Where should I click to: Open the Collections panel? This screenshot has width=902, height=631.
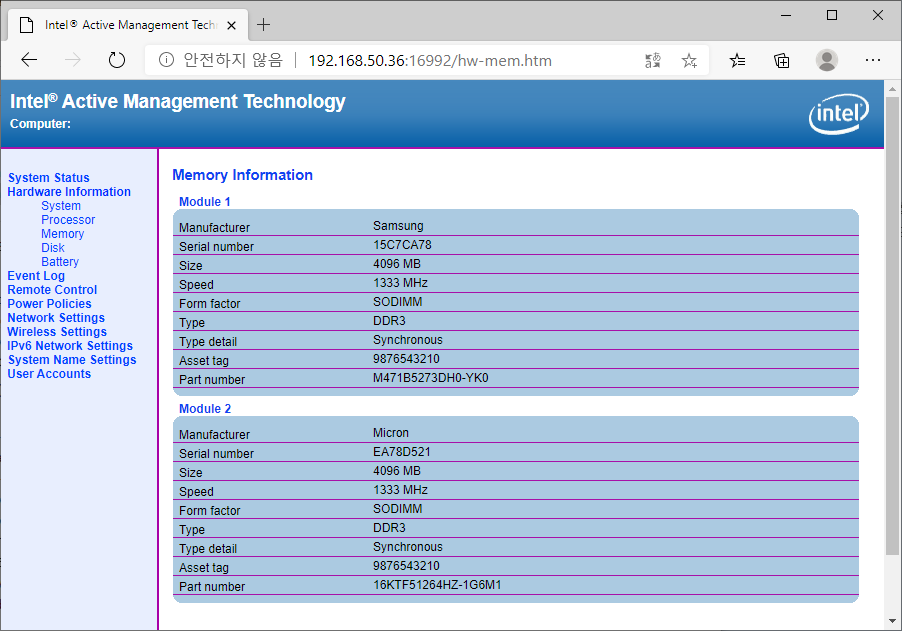782,60
